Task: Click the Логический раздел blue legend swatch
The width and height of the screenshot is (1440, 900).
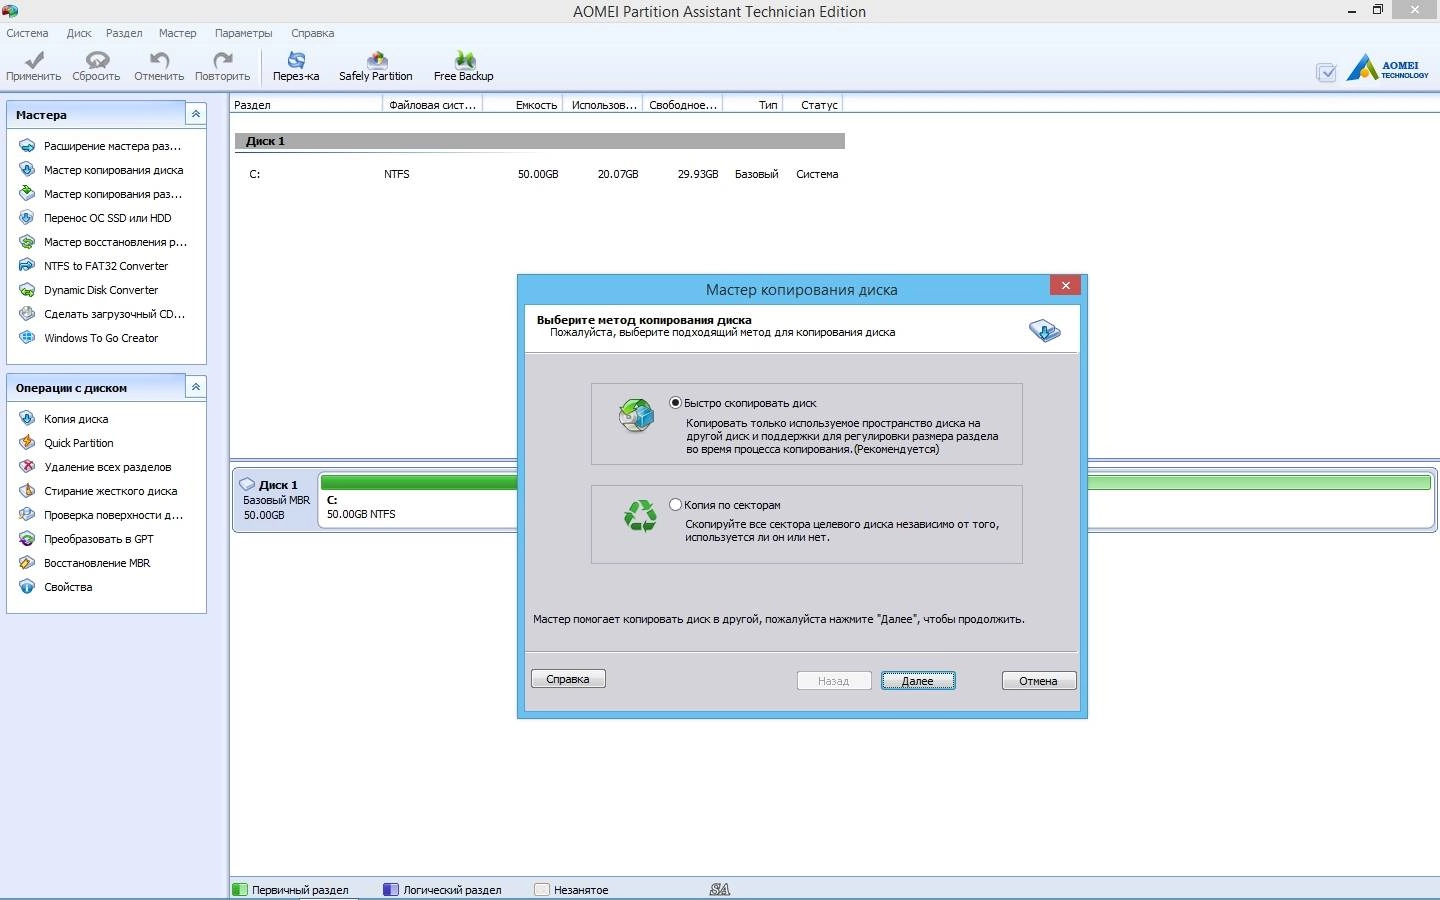Action: coord(391,889)
